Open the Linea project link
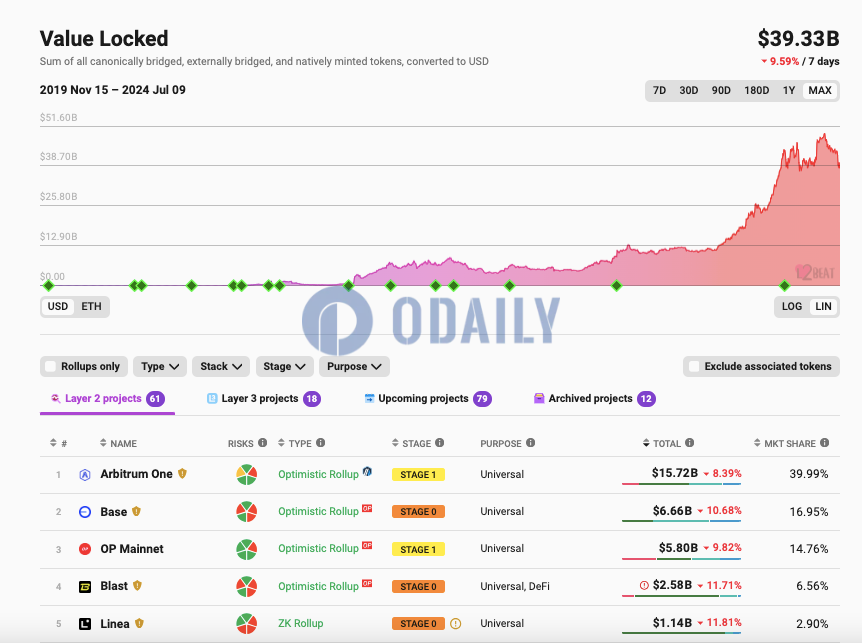 tap(115, 624)
